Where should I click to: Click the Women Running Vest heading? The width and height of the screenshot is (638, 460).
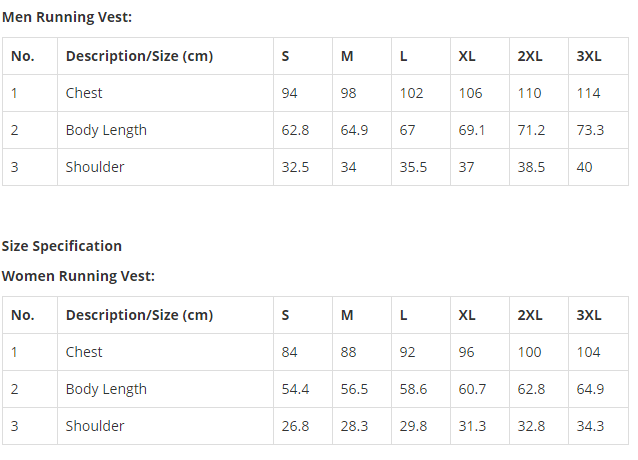(79, 276)
